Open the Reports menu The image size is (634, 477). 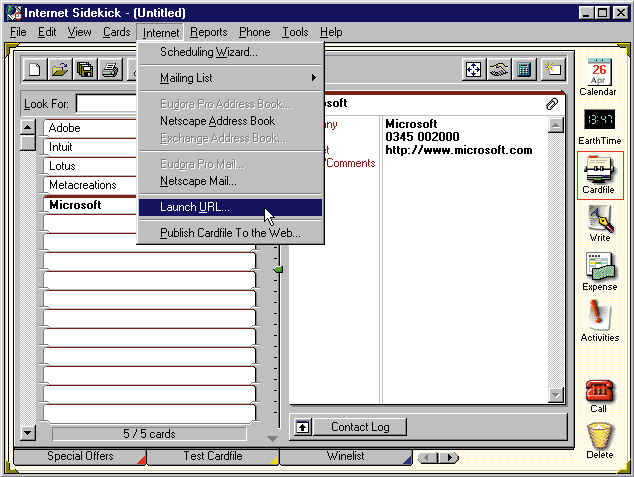(208, 32)
